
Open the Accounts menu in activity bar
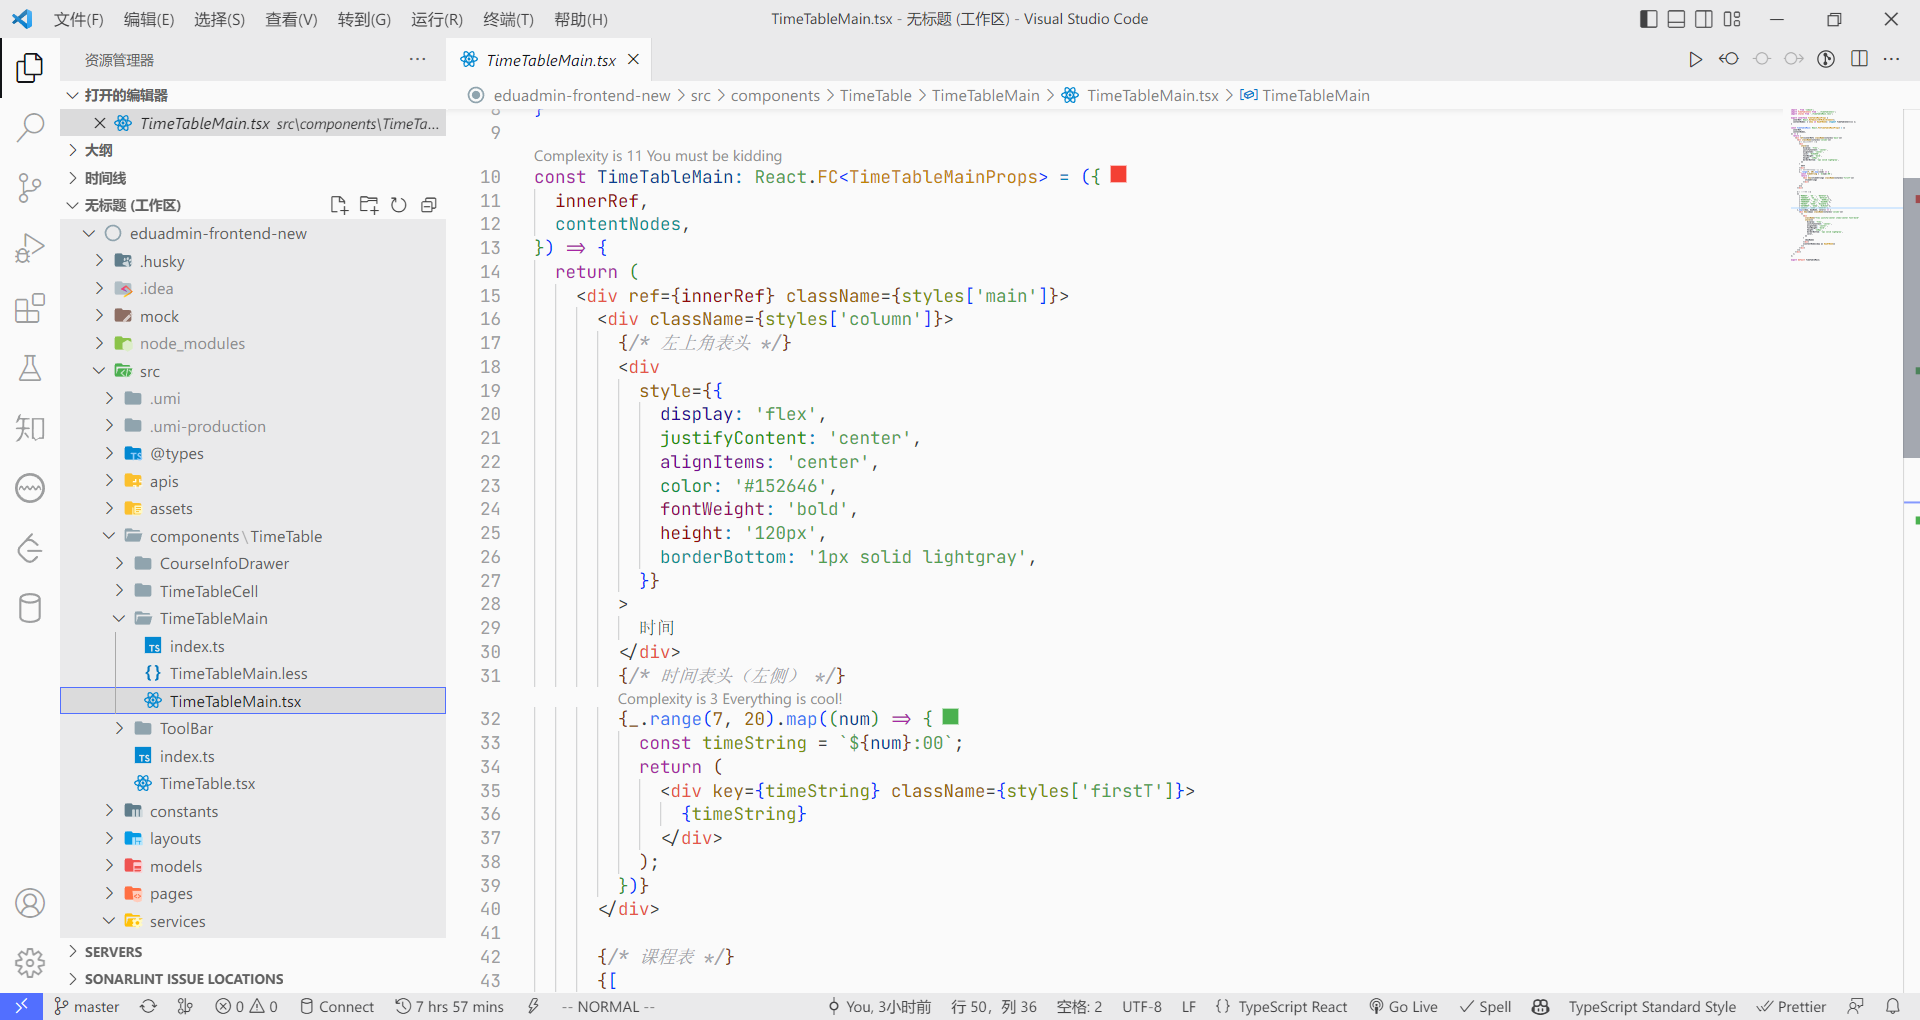point(30,903)
